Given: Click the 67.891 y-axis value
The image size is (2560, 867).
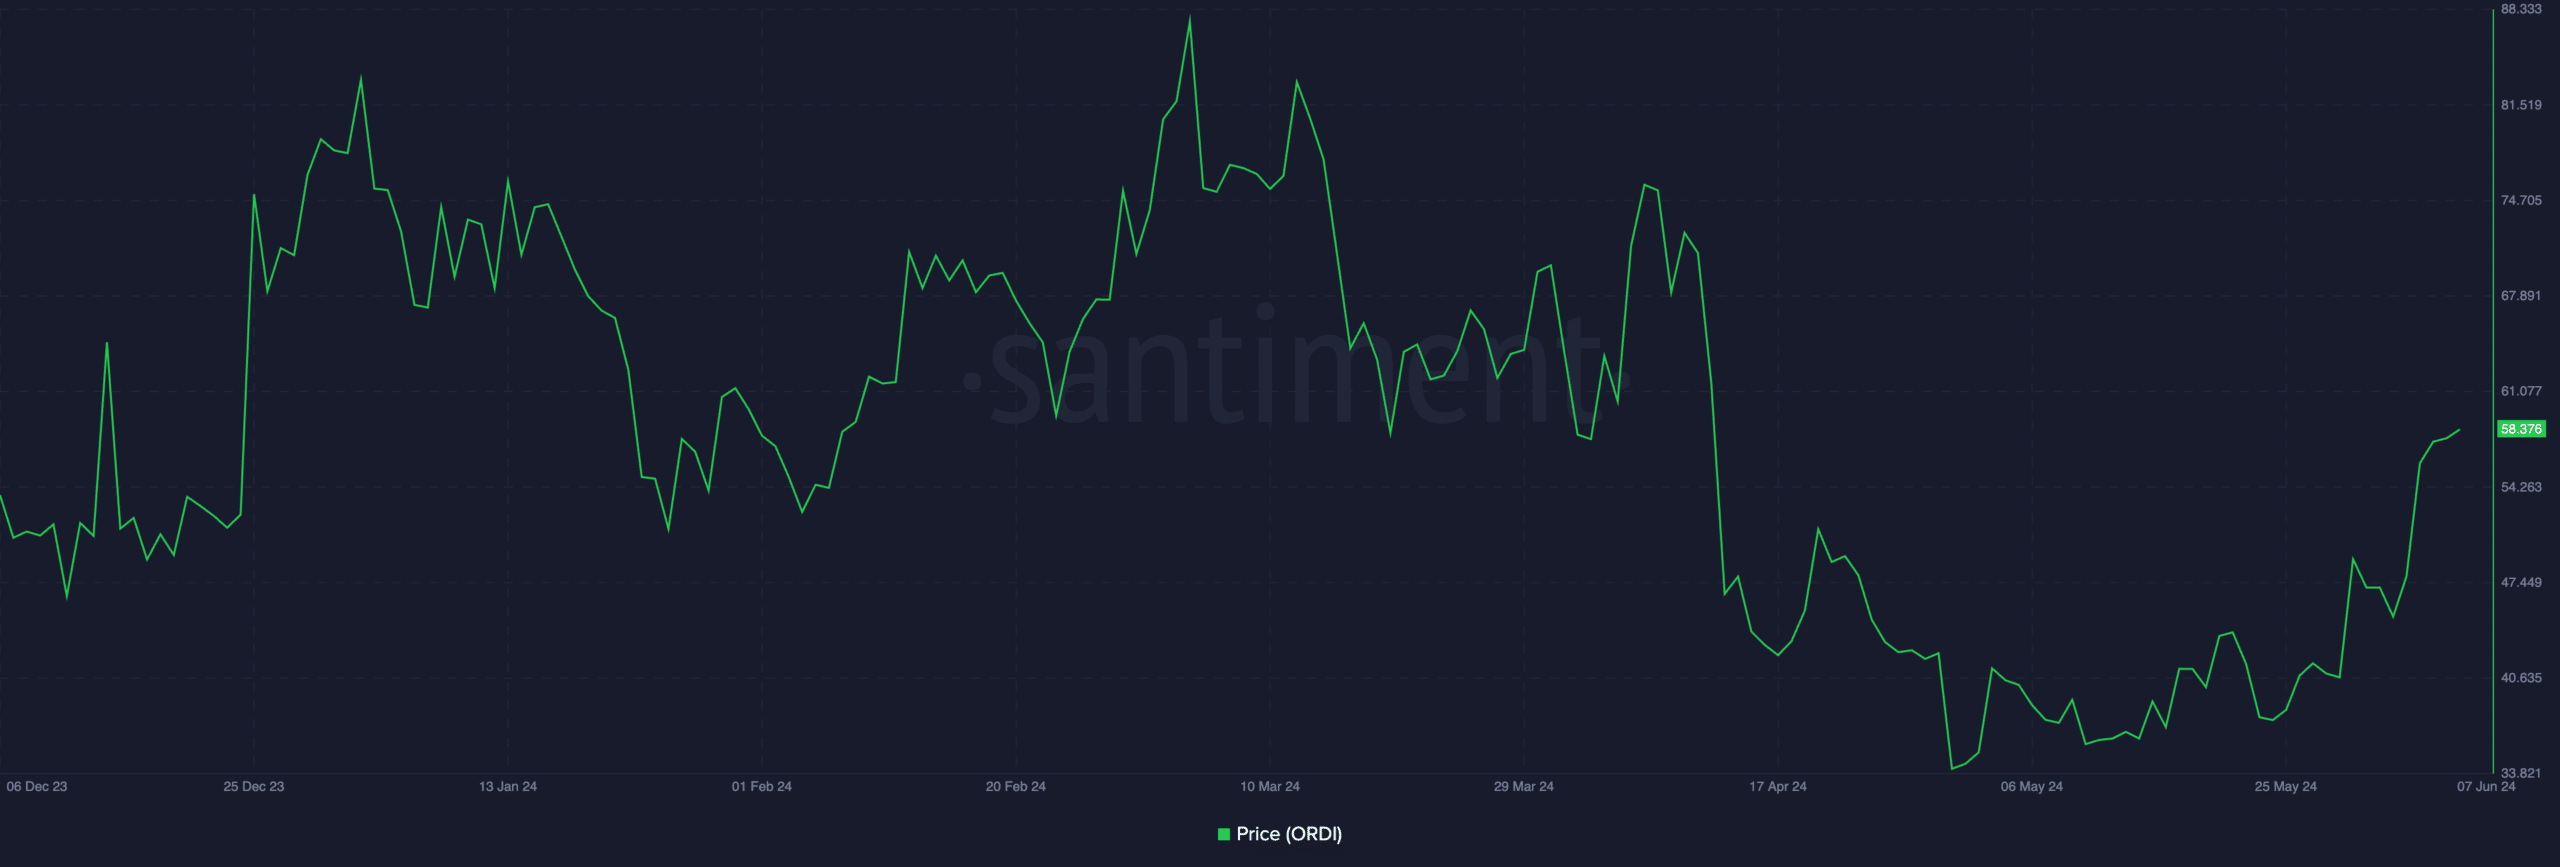Looking at the screenshot, I should [2521, 296].
